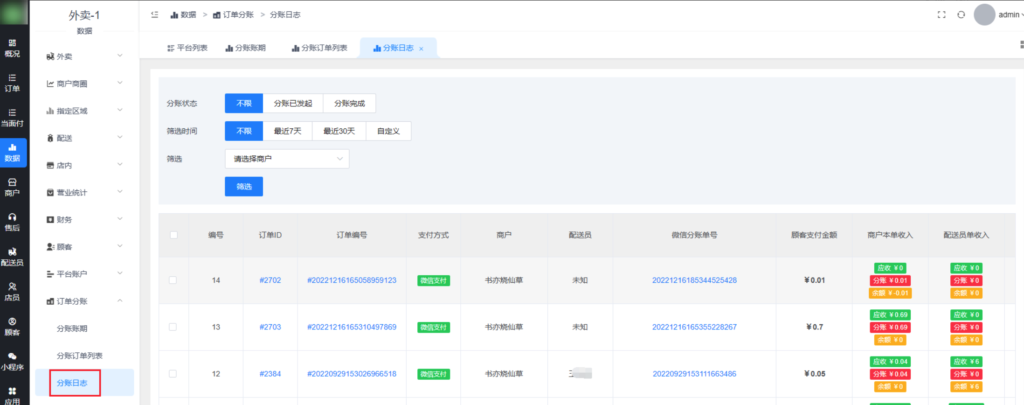This screenshot has height=405, width=1024.
Task: Open order link #2702
Action: [x=270, y=280]
